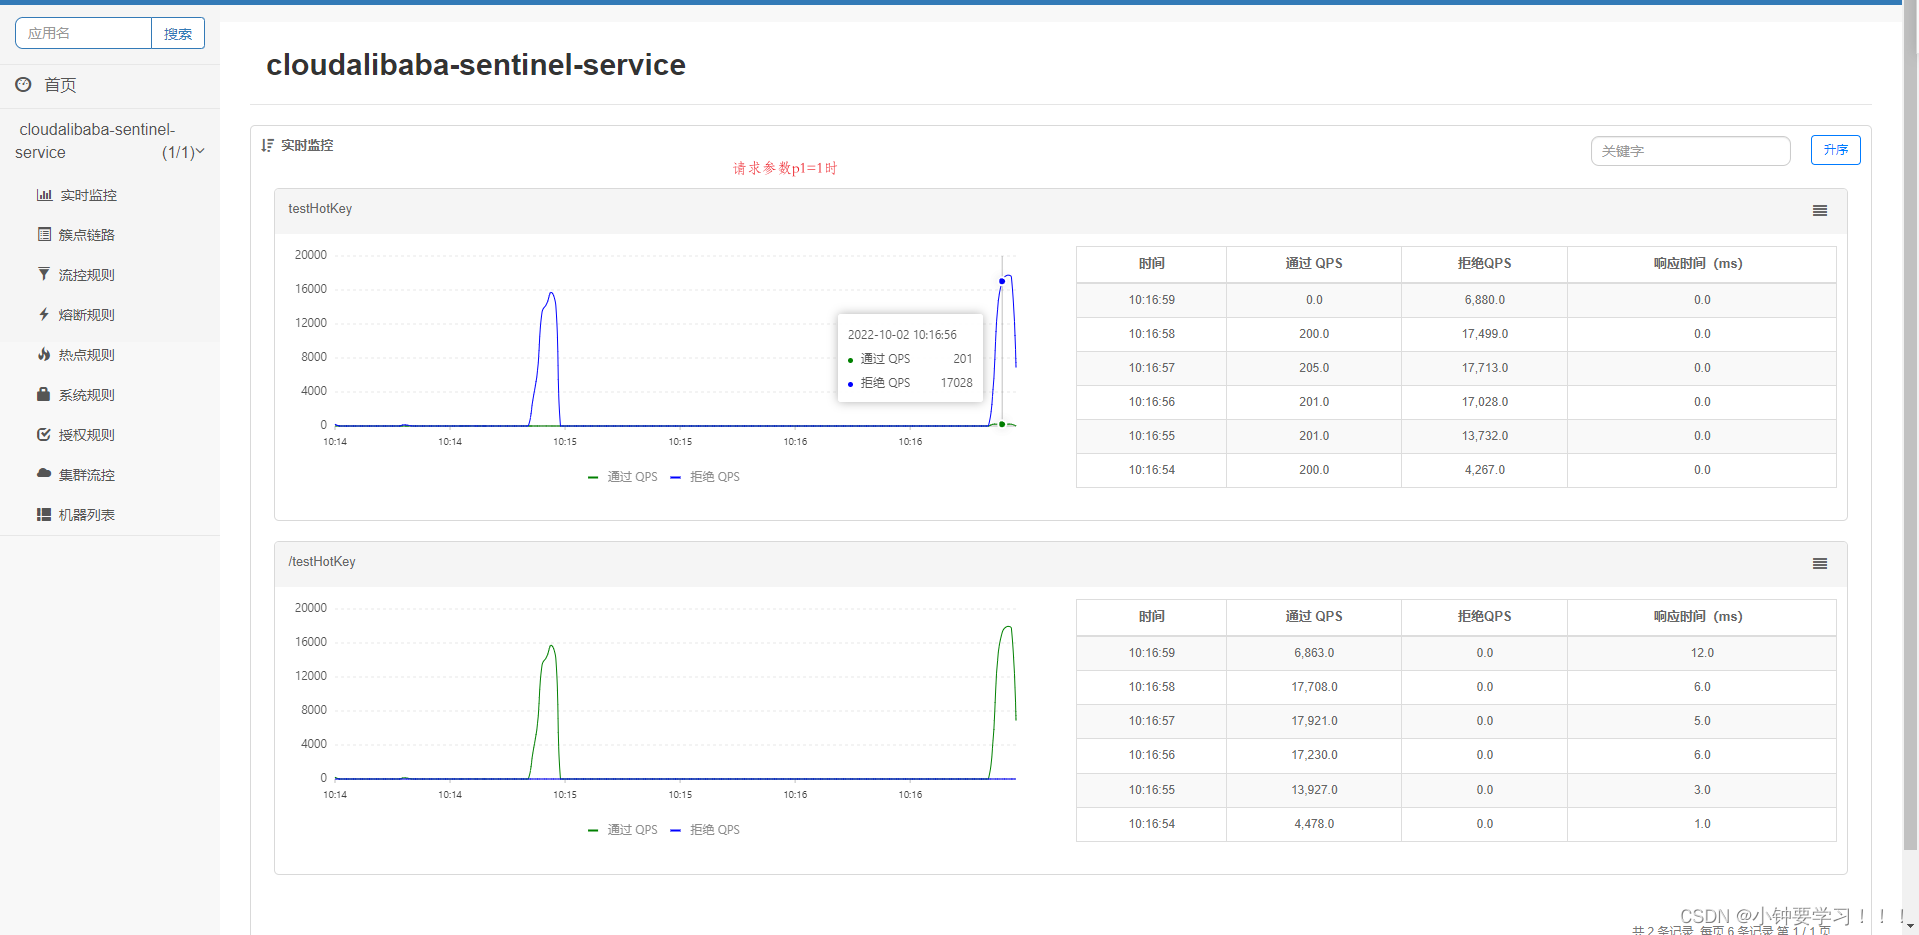
Task: Click 17,499.0 rejected QPS cell
Action: [1484, 334]
